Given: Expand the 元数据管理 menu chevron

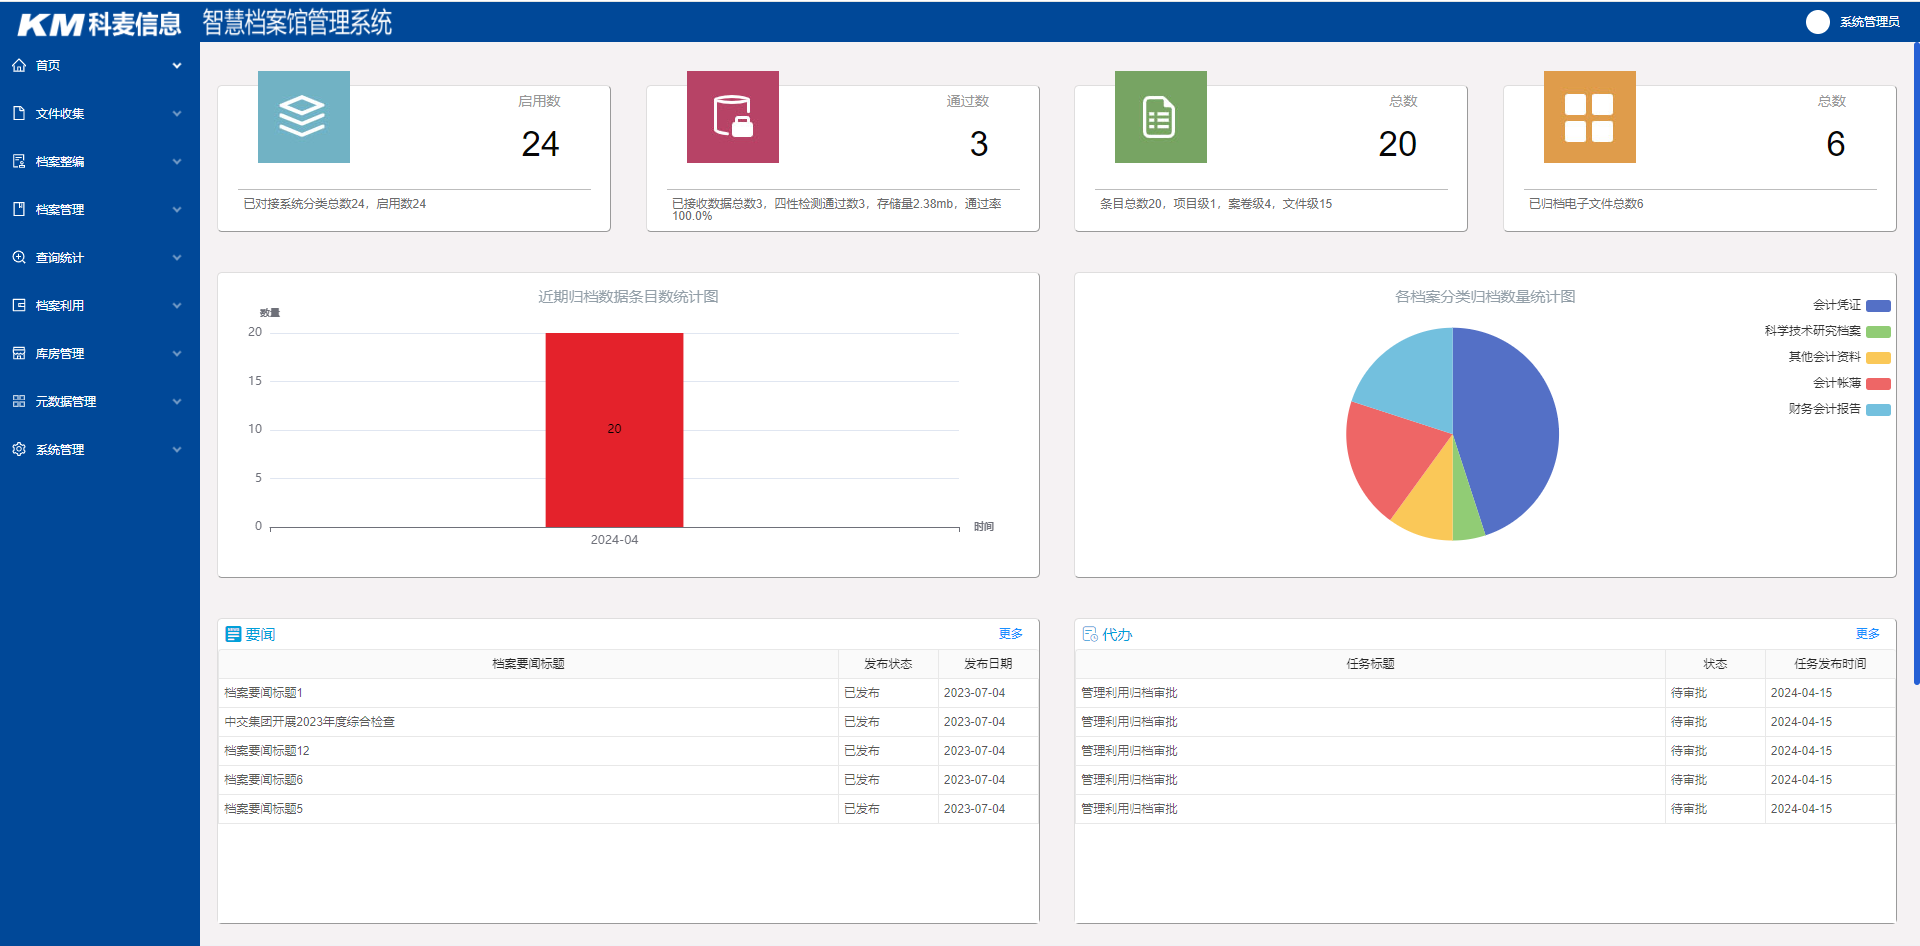Looking at the screenshot, I should click(x=177, y=402).
